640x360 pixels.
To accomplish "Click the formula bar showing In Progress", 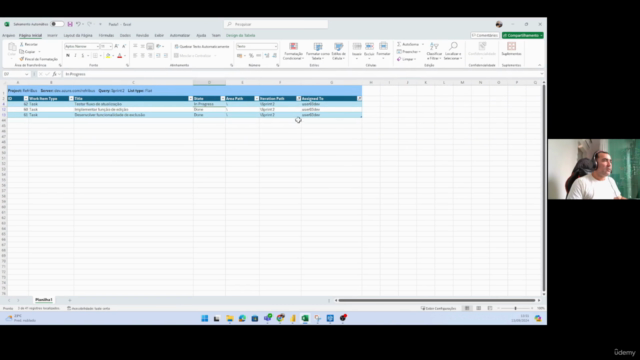I will [x=302, y=74].
